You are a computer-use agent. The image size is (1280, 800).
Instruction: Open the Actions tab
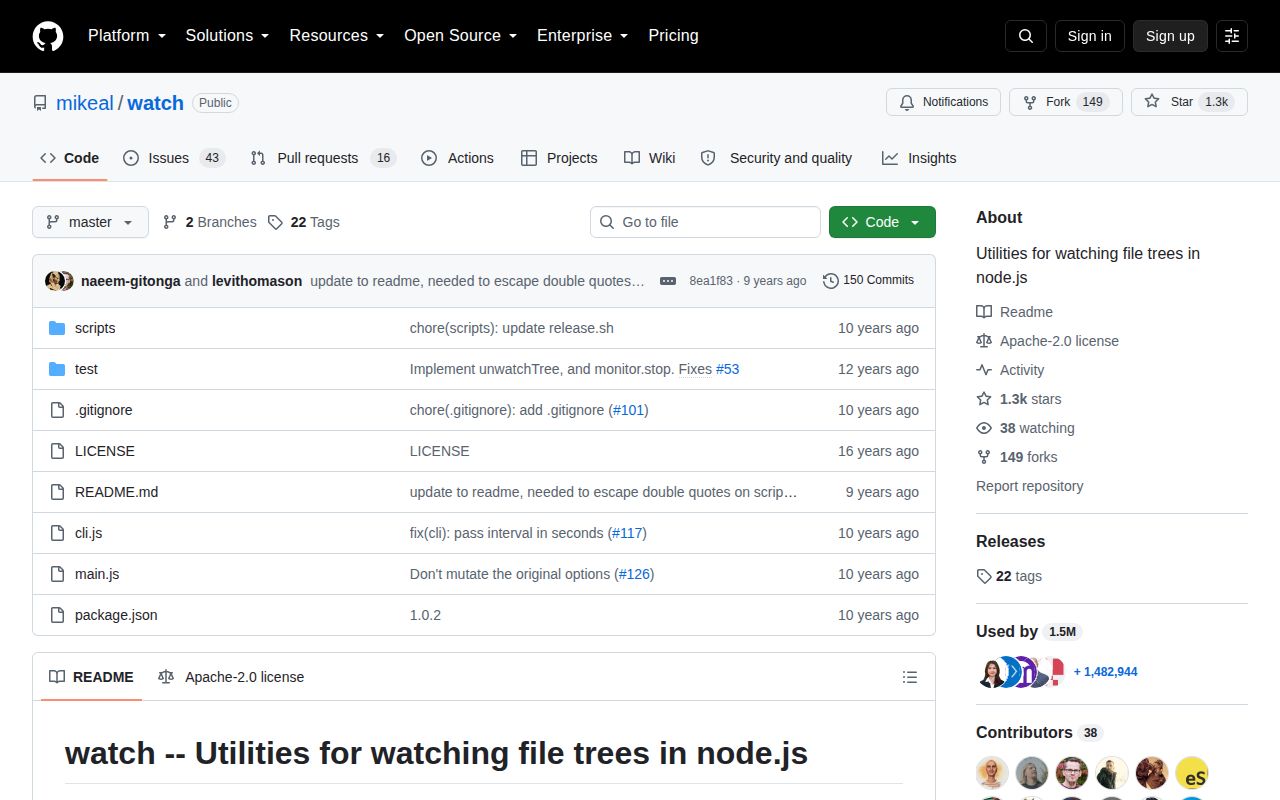point(458,158)
